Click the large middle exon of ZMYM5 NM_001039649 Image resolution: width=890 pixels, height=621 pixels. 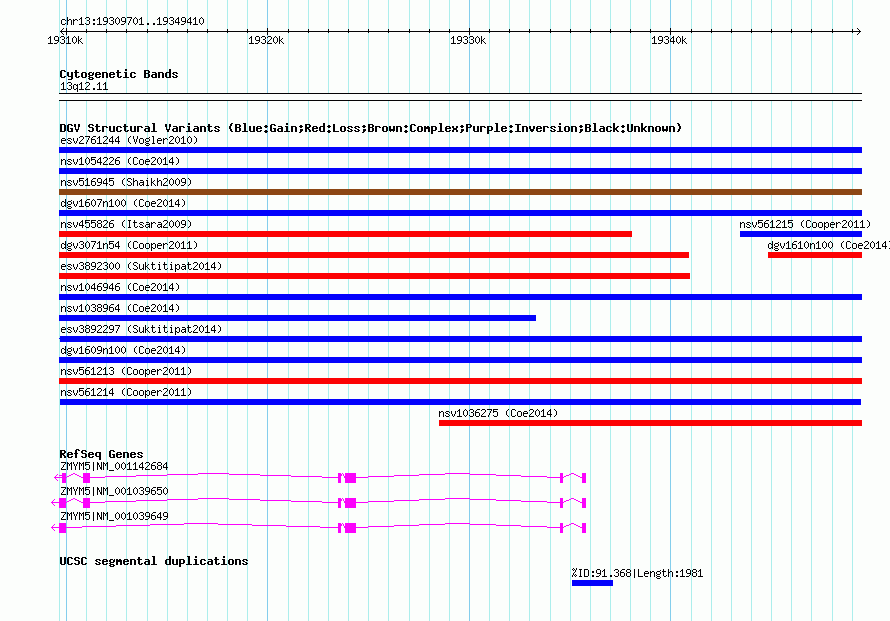click(x=351, y=528)
